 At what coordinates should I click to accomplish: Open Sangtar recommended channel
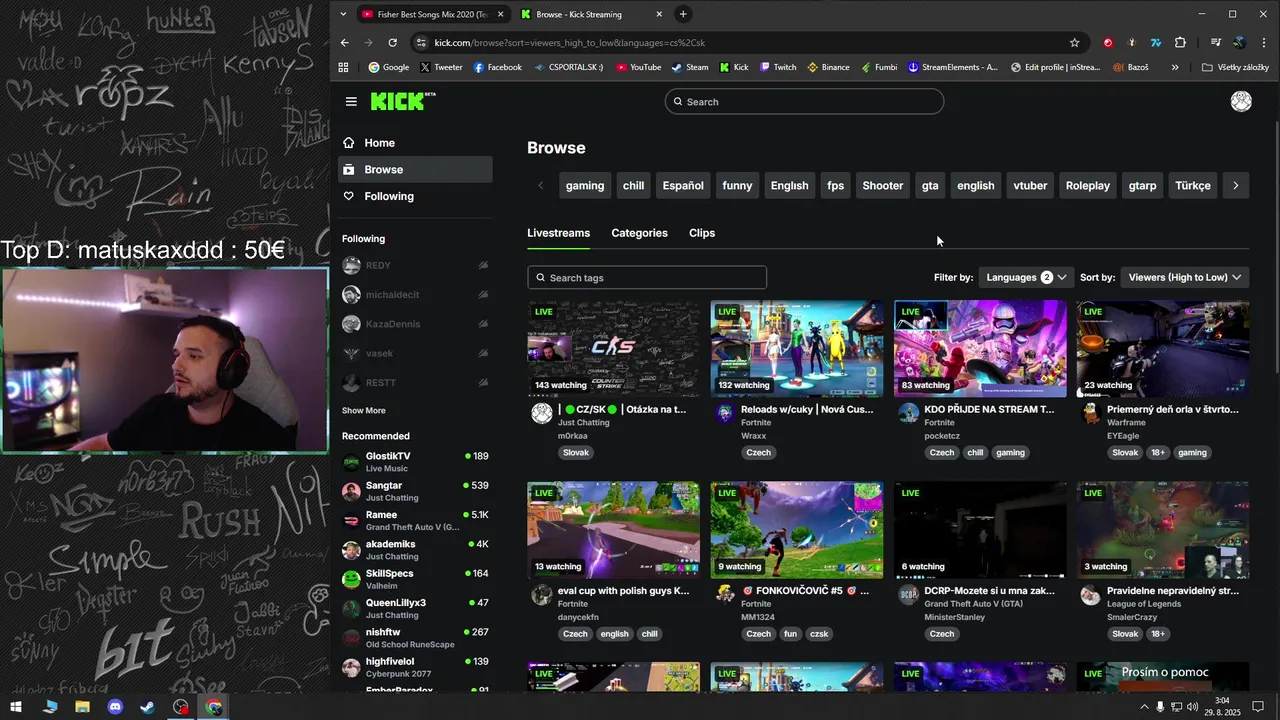[x=415, y=491]
